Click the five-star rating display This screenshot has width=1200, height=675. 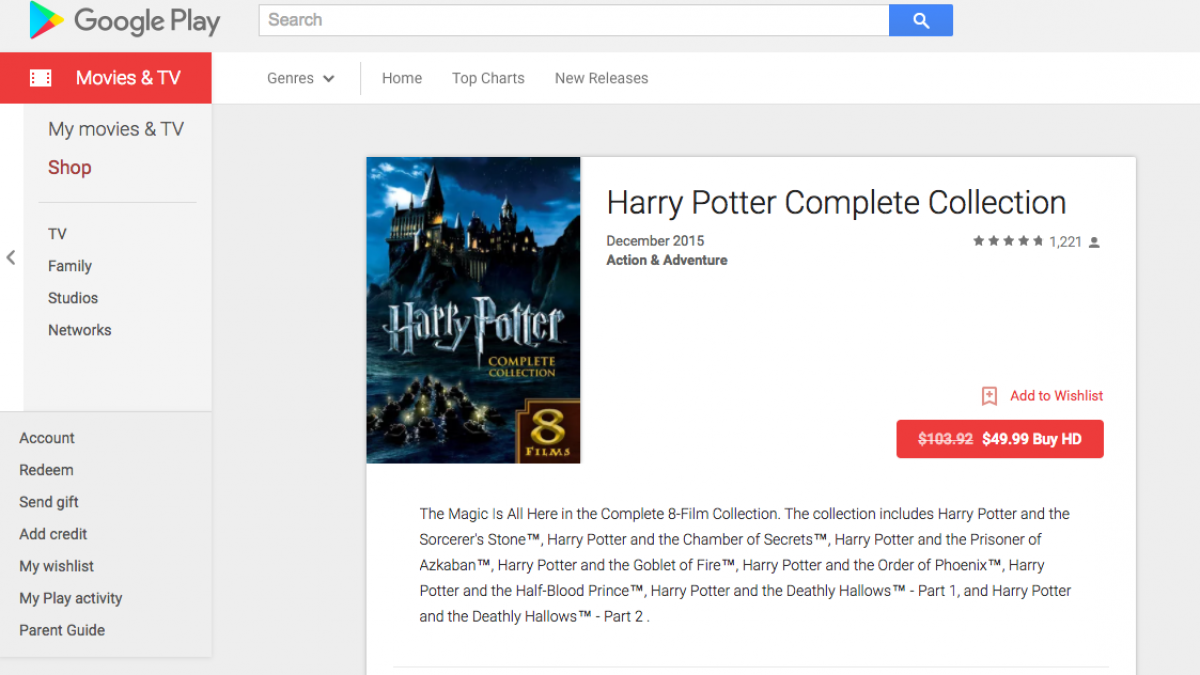pos(1008,241)
